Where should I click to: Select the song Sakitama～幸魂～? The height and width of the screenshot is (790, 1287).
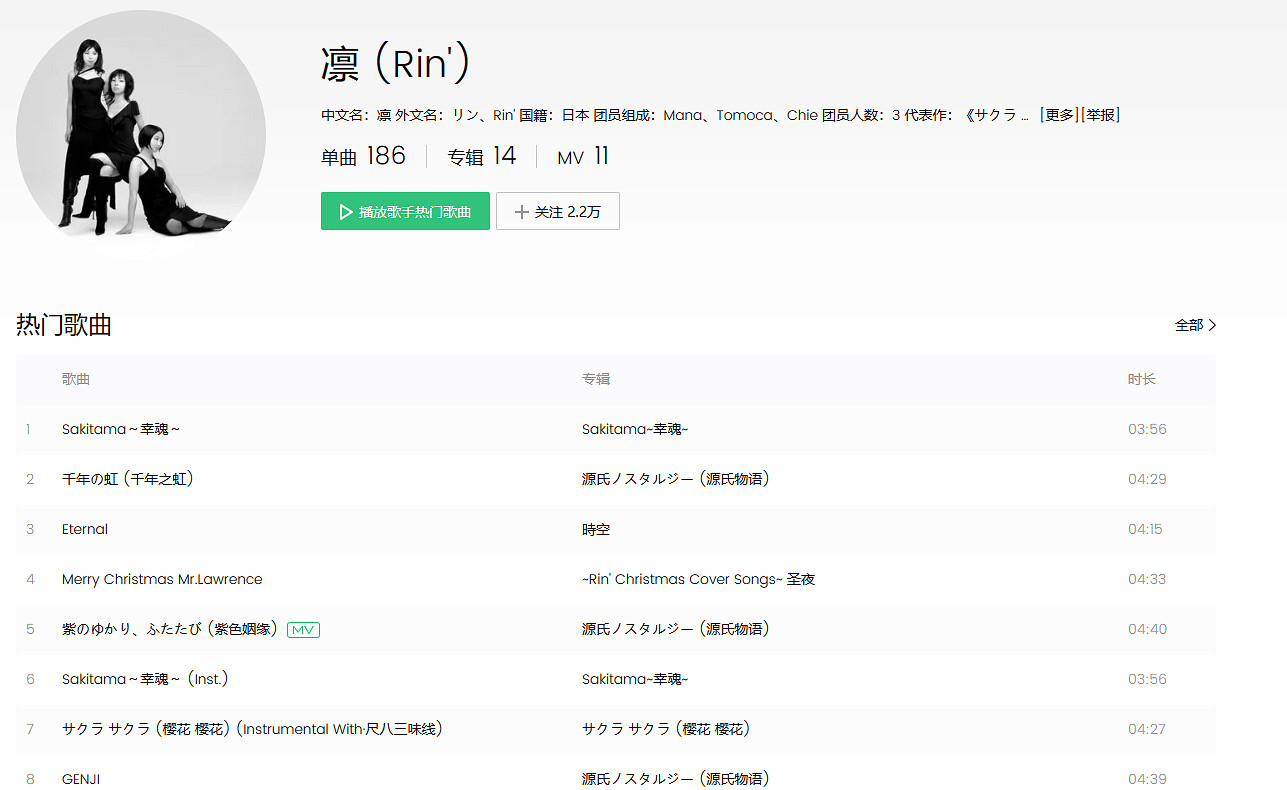point(121,428)
